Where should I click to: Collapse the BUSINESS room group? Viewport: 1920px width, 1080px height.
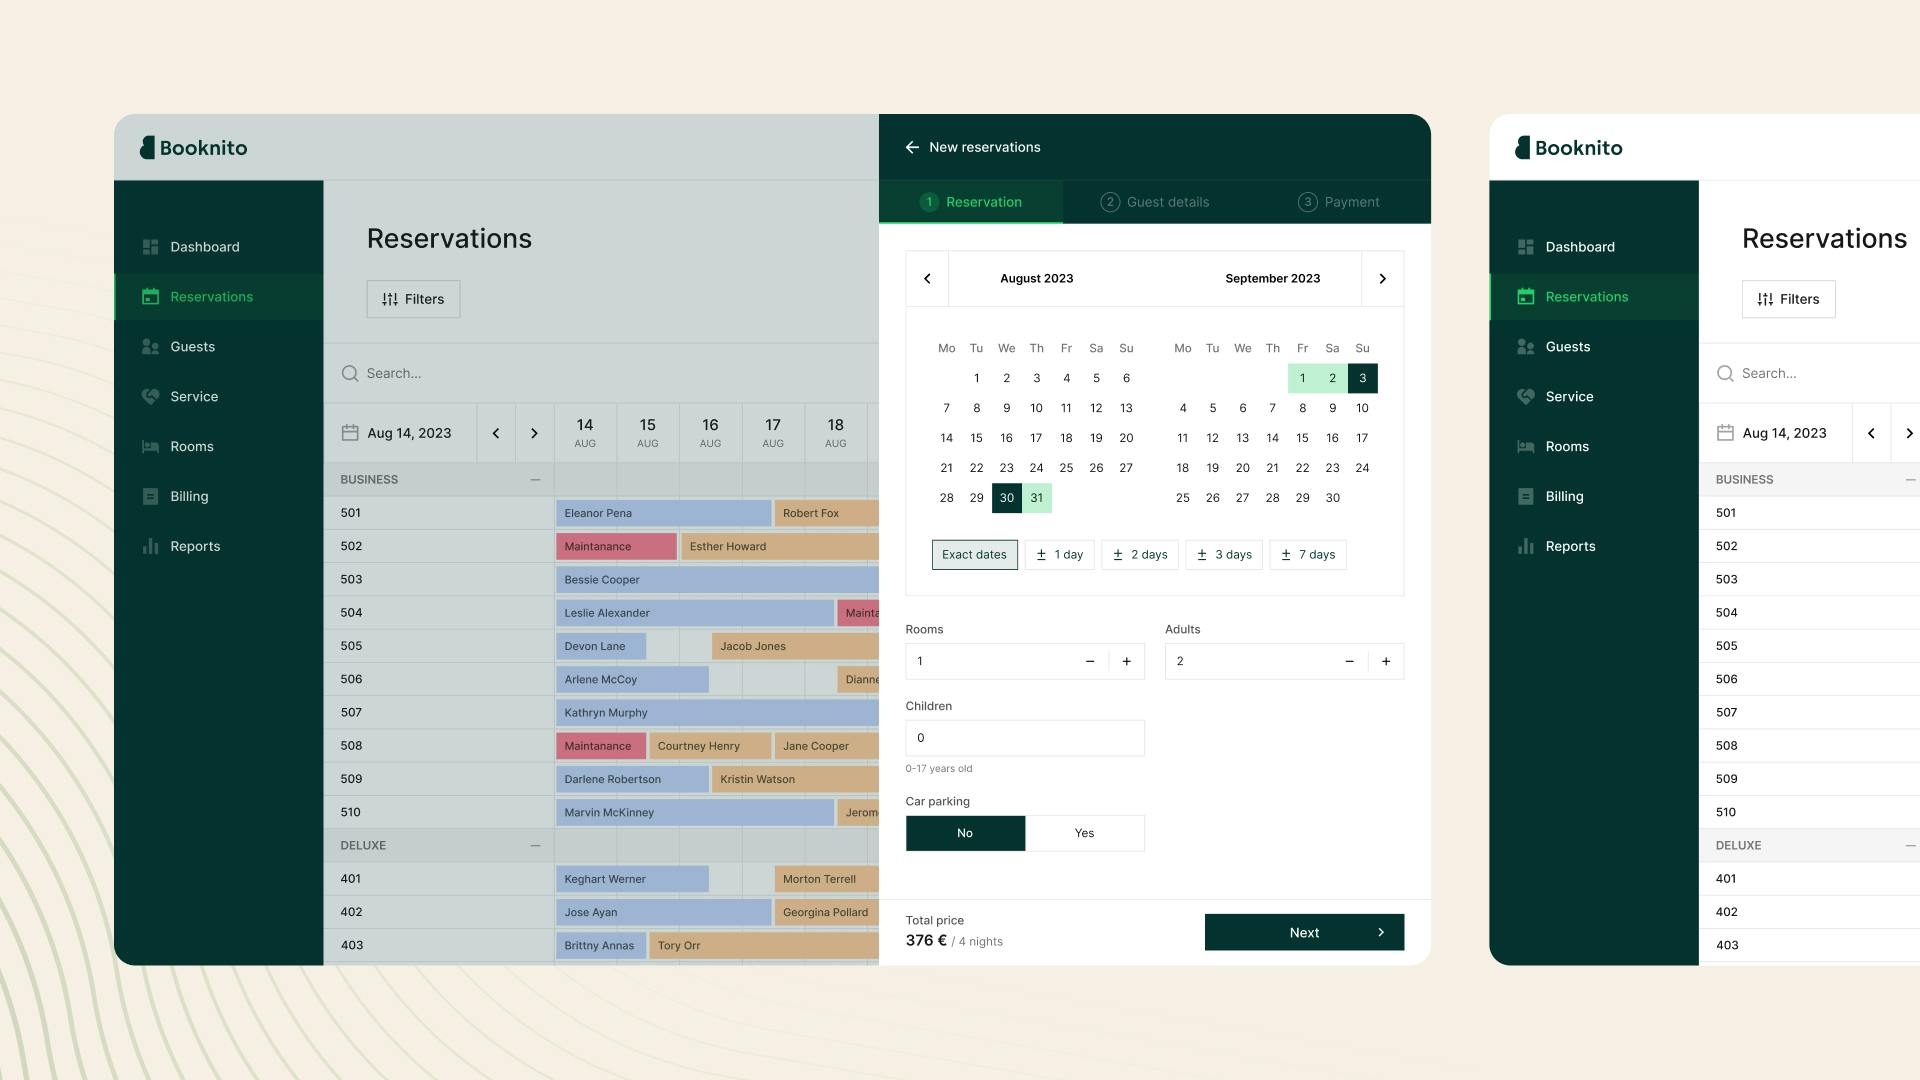[535, 480]
